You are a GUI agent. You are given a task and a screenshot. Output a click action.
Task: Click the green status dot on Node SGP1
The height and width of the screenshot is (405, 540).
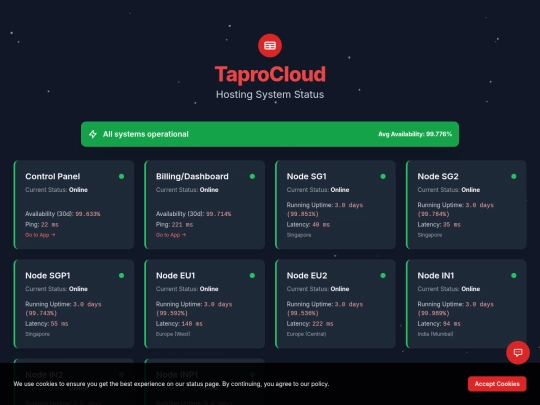(x=121, y=276)
